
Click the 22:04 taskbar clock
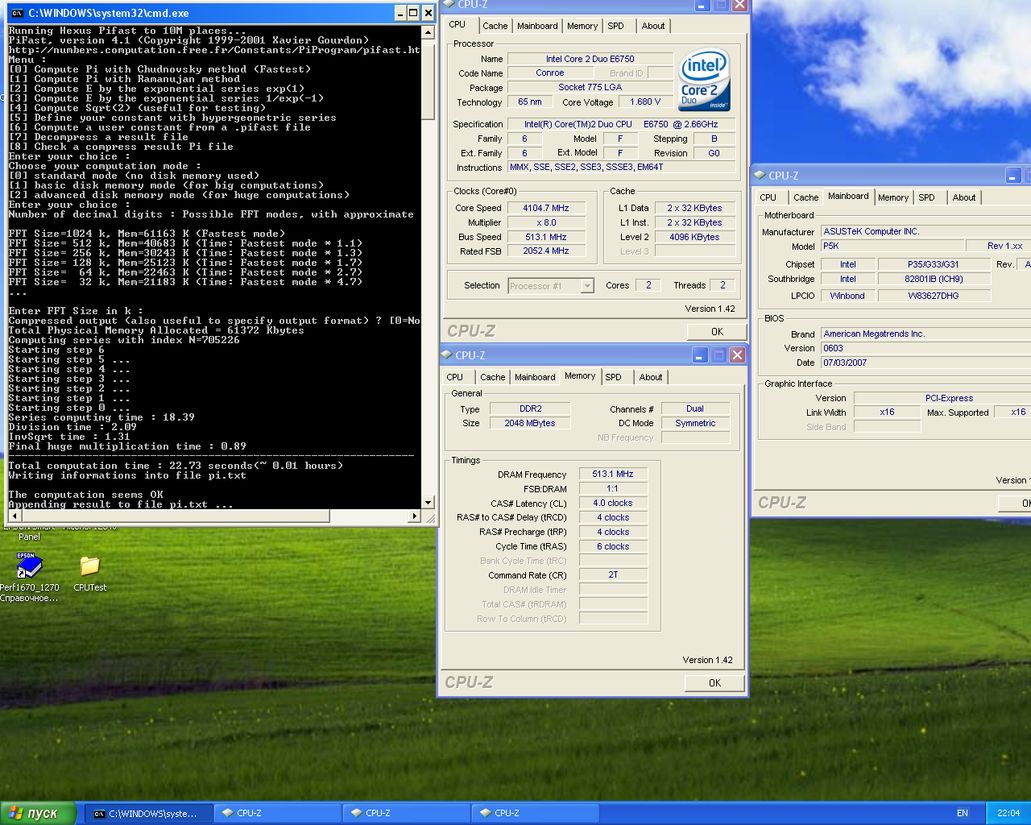point(1008,813)
